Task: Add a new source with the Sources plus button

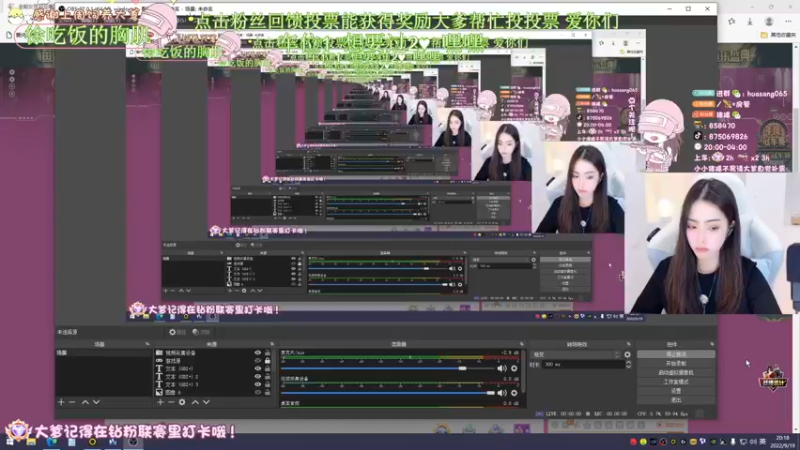Action: (160, 402)
